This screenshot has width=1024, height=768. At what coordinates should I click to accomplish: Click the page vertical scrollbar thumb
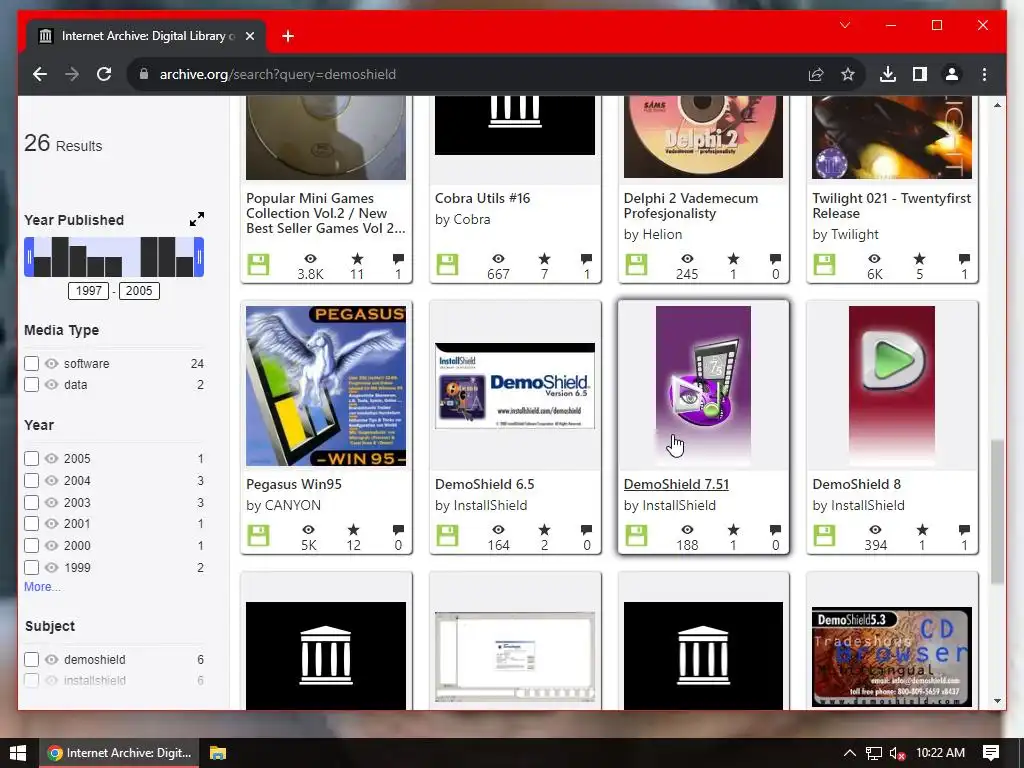997,512
